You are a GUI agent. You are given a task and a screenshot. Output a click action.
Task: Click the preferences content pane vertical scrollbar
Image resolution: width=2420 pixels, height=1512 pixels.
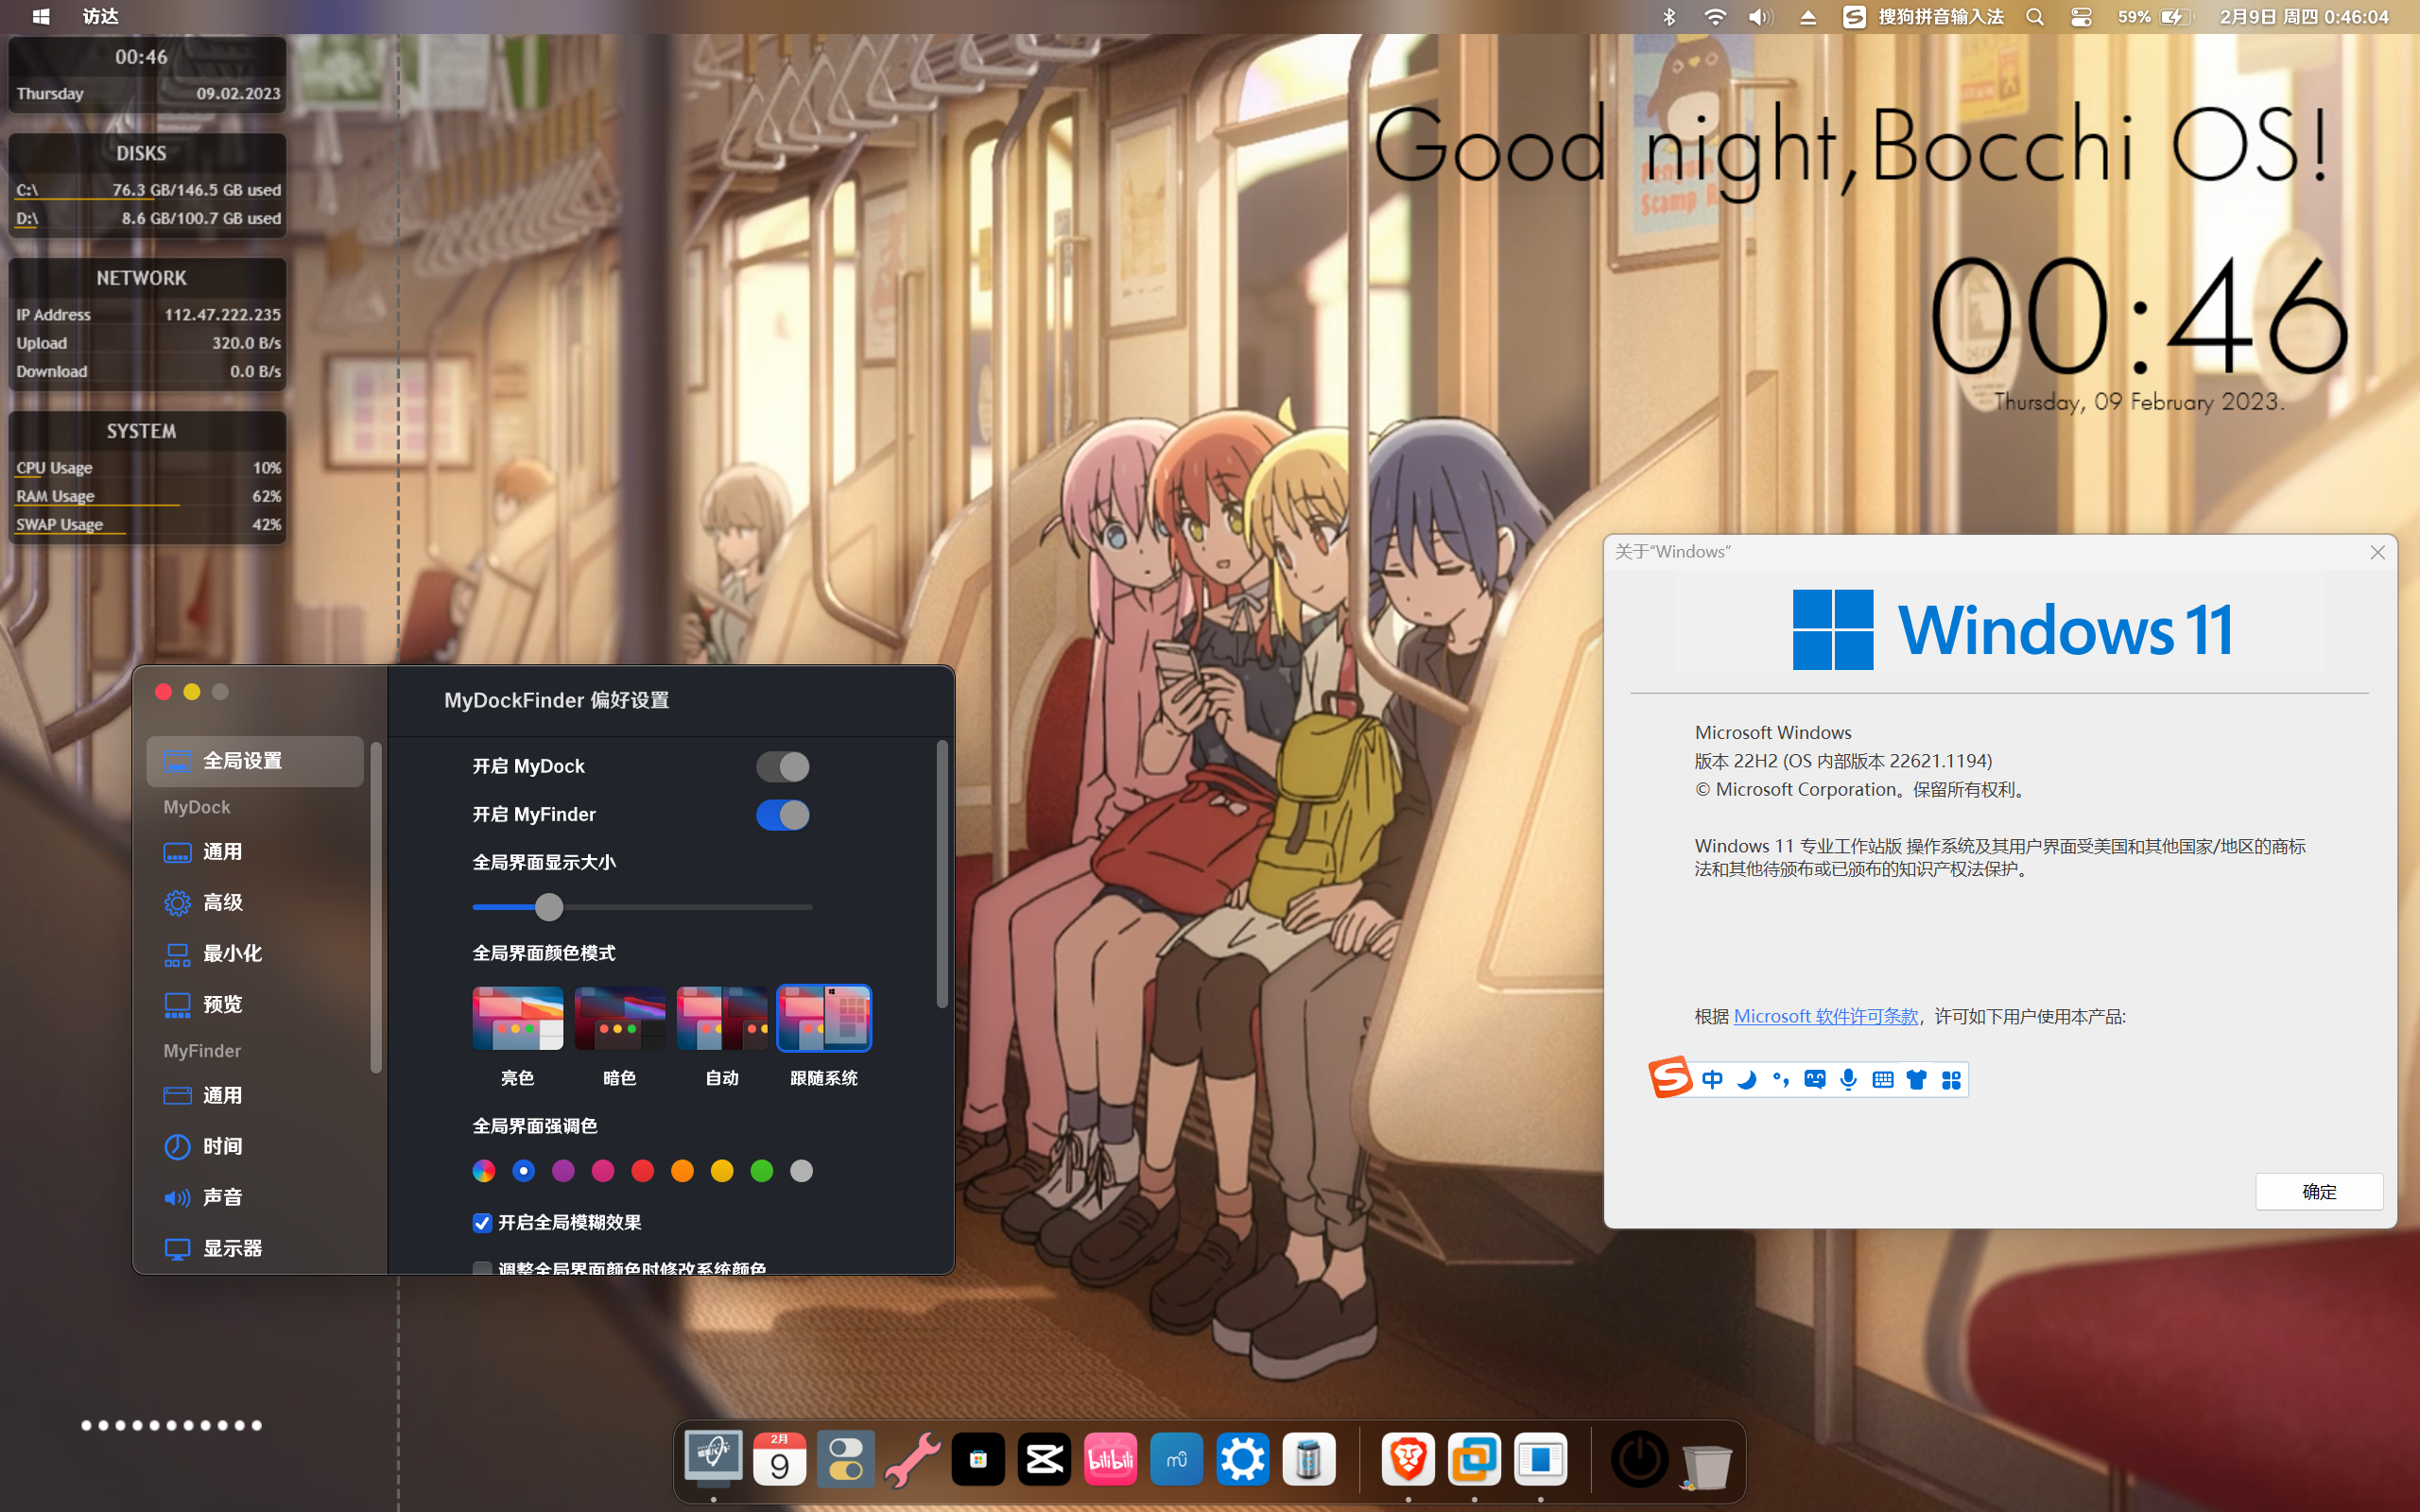[x=941, y=875]
